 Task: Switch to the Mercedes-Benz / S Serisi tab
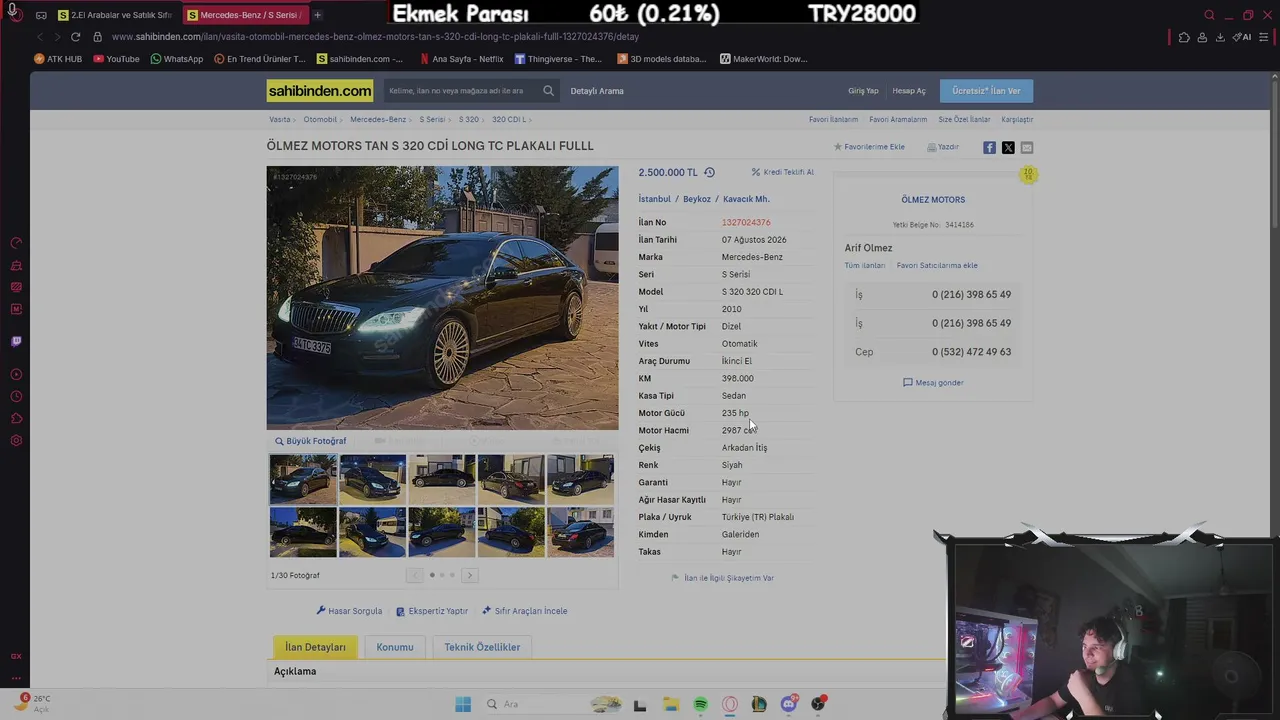(x=244, y=15)
